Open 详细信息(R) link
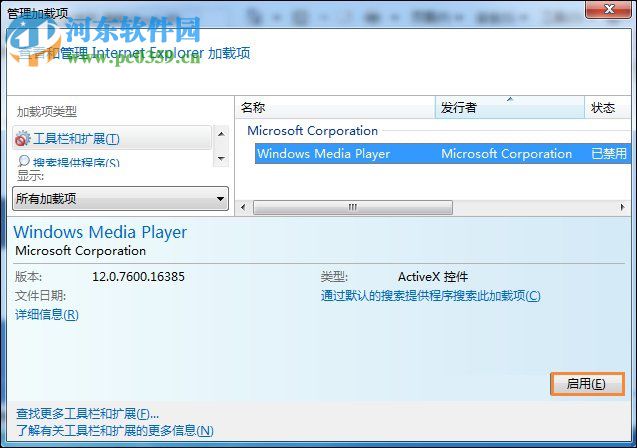The height and width of the screenshot is (448, 637). (47, 314)
